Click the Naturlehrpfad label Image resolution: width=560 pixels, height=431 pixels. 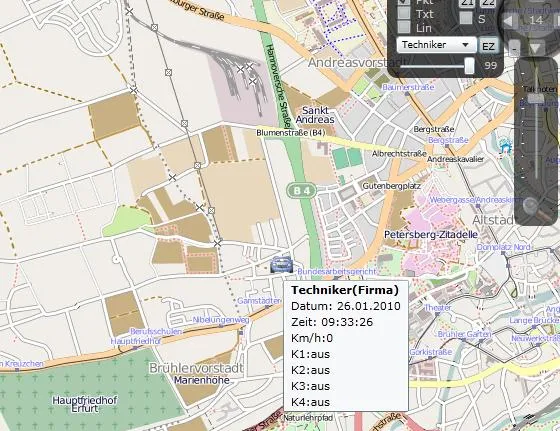(x=308, y=417)
